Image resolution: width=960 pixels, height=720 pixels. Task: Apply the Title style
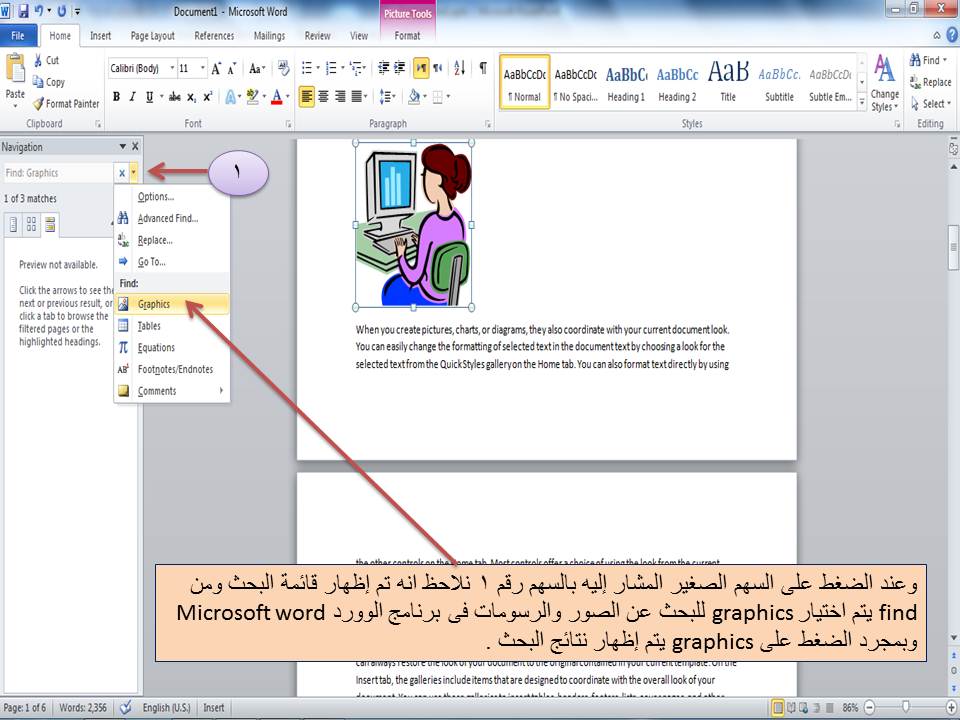(x=728, y=83)
